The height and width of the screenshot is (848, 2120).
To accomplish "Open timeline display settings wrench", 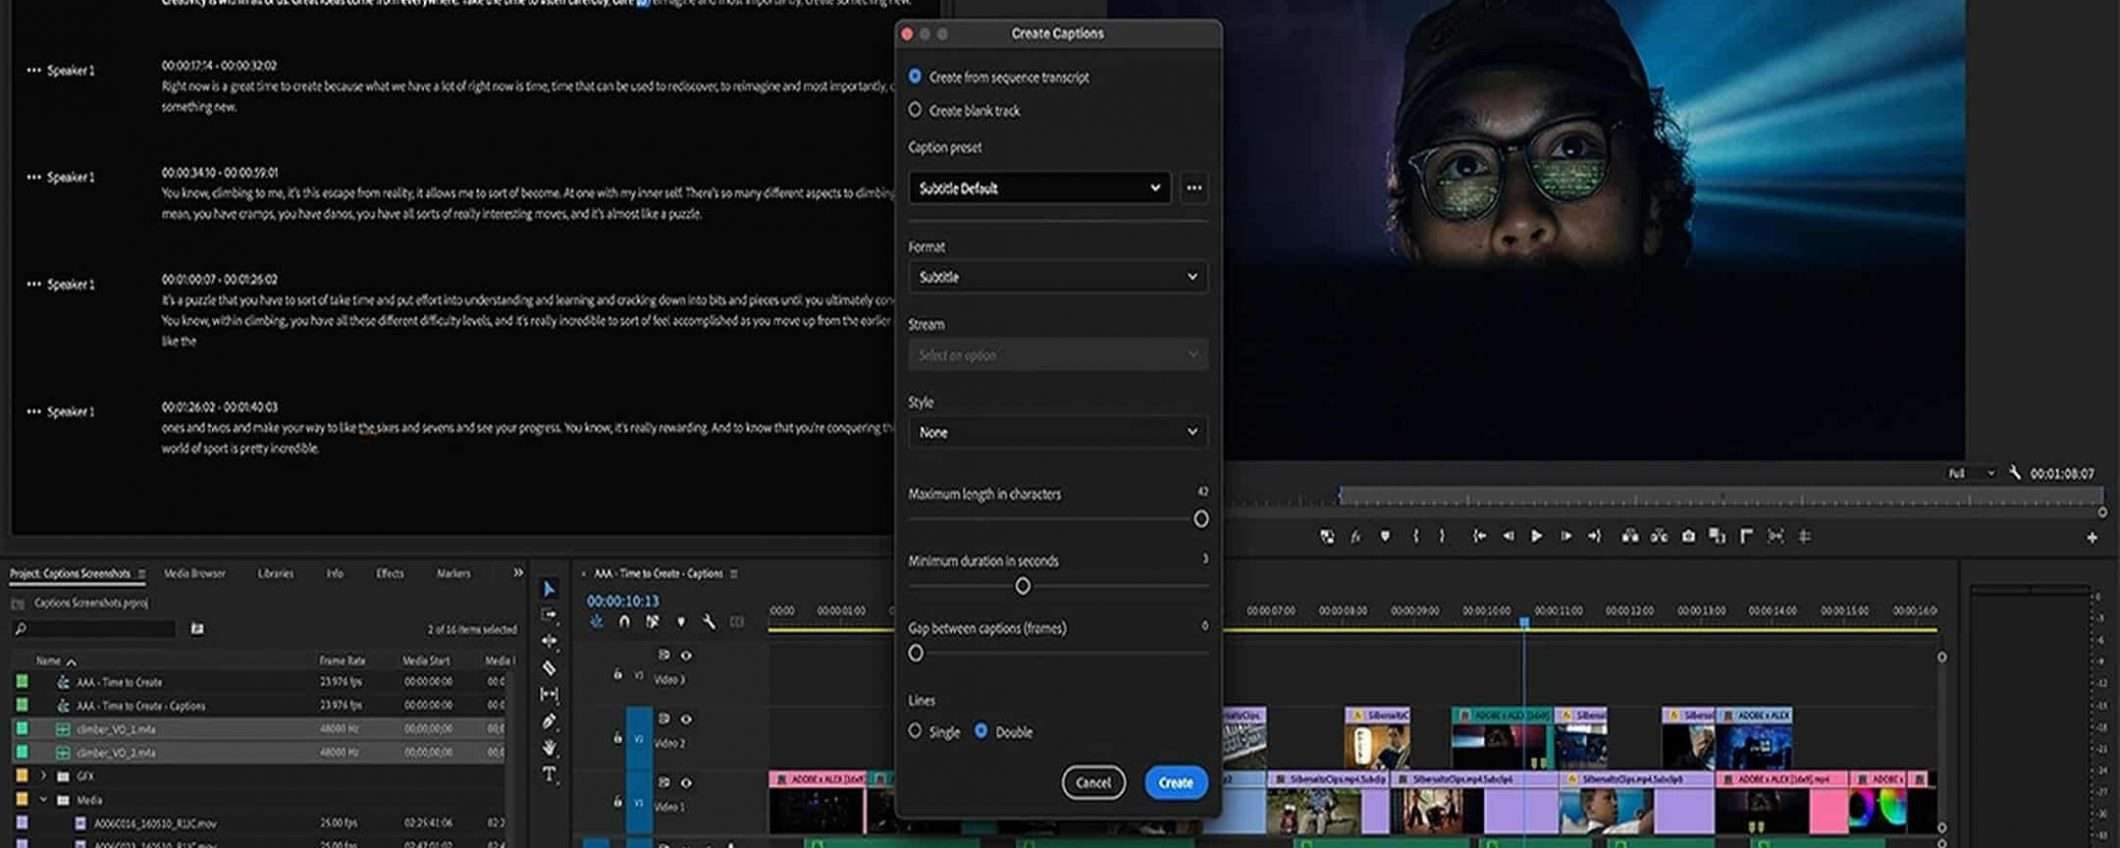I will click(x=709, y=622).
